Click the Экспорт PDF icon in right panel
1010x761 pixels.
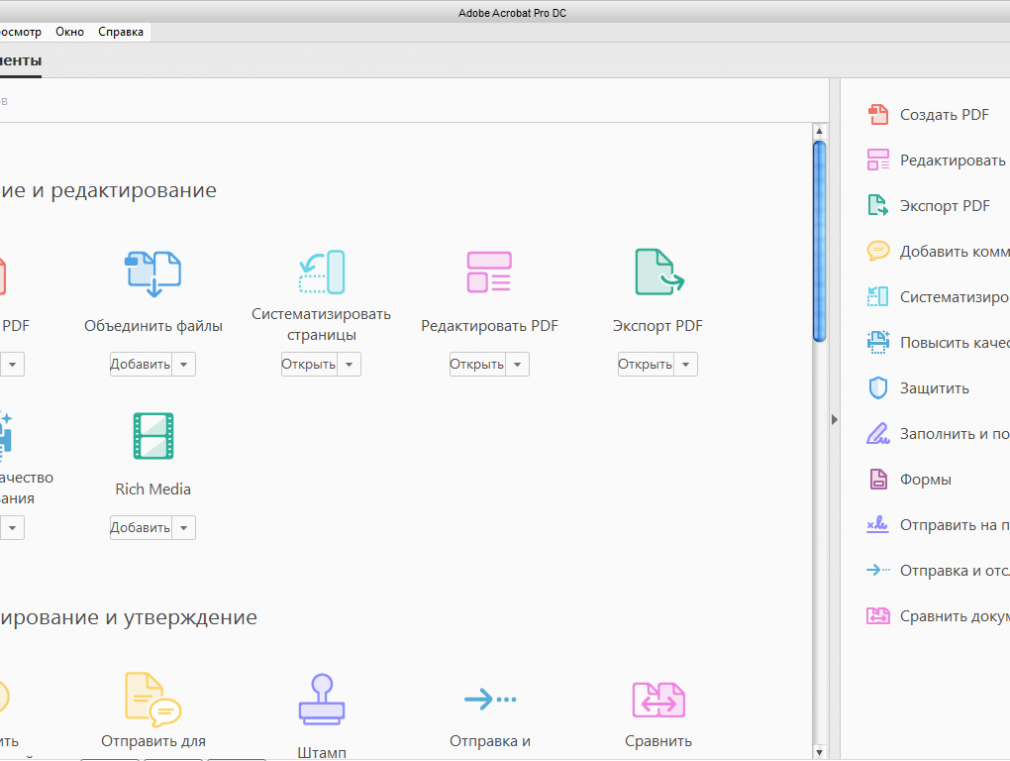pos(878,206)
